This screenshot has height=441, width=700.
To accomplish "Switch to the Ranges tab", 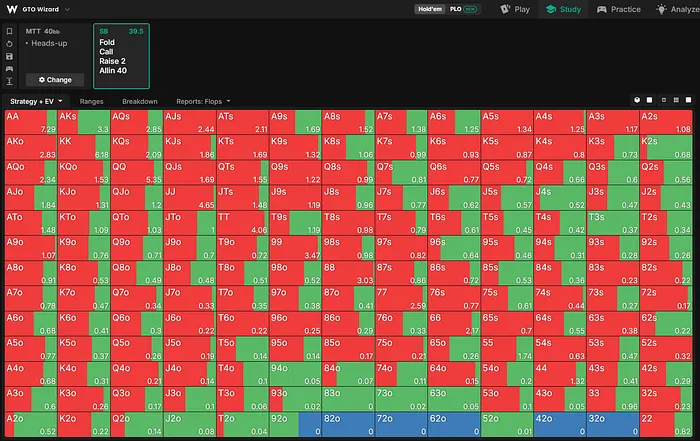I will coord(92,101).
